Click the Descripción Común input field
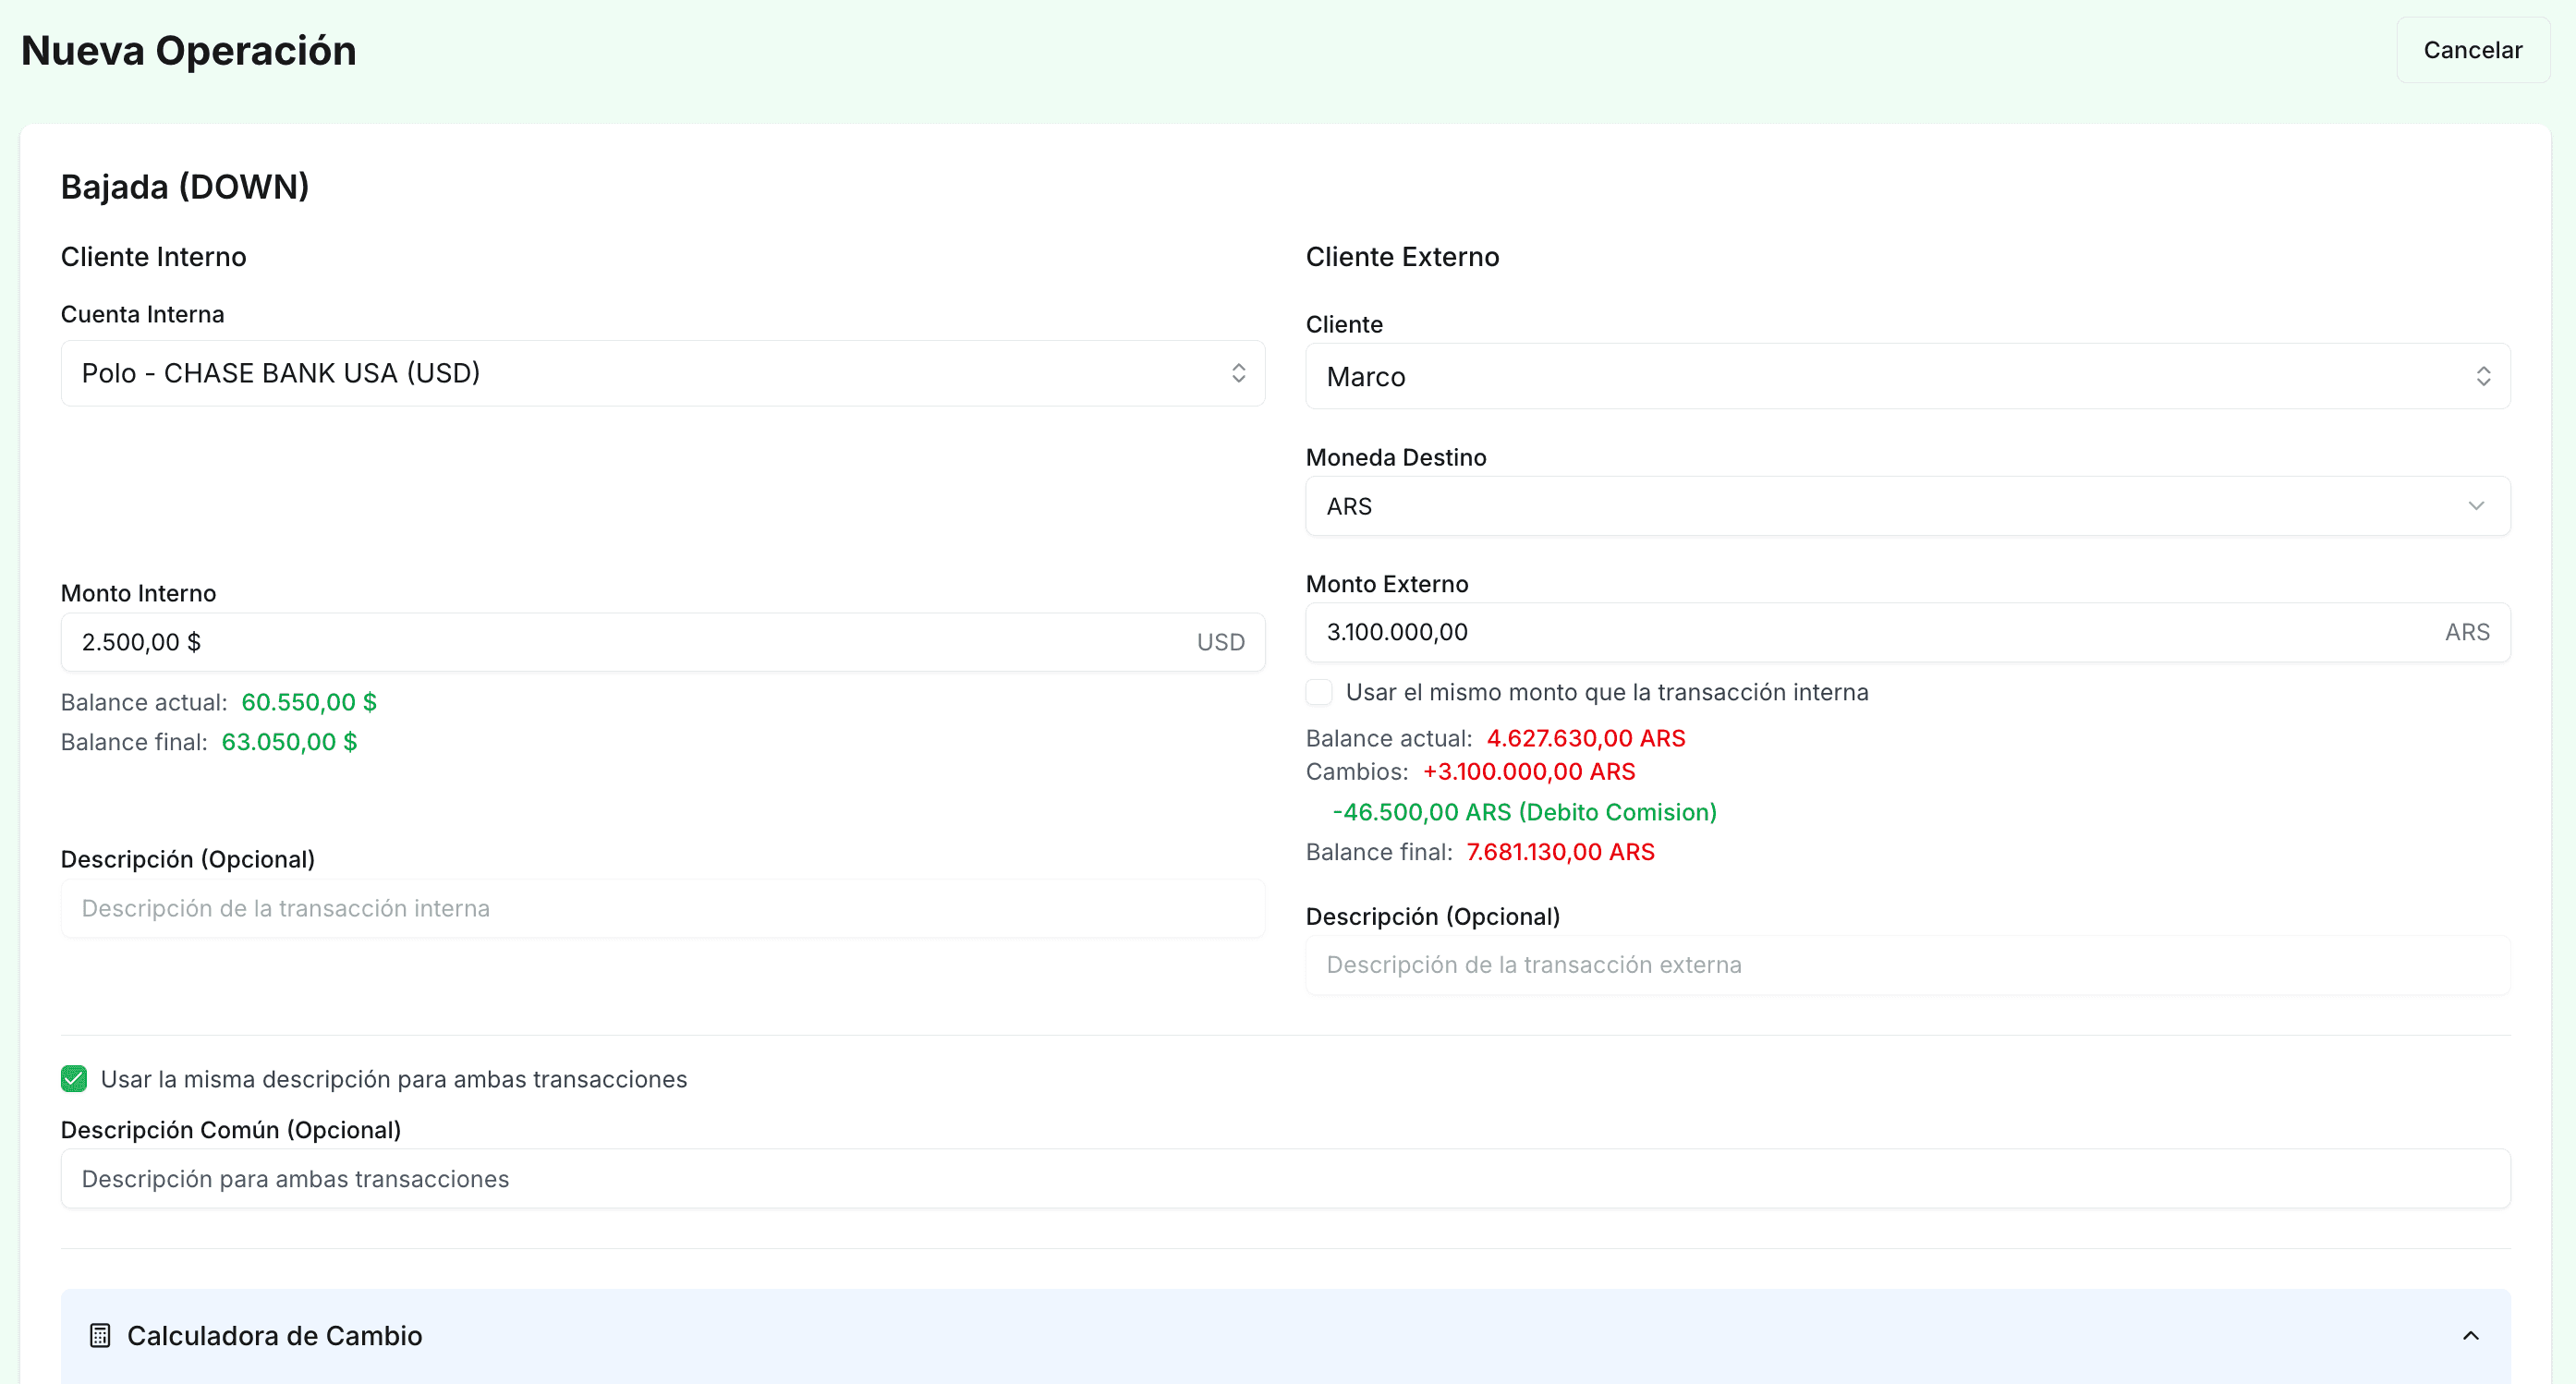 click(1285, 1179)
